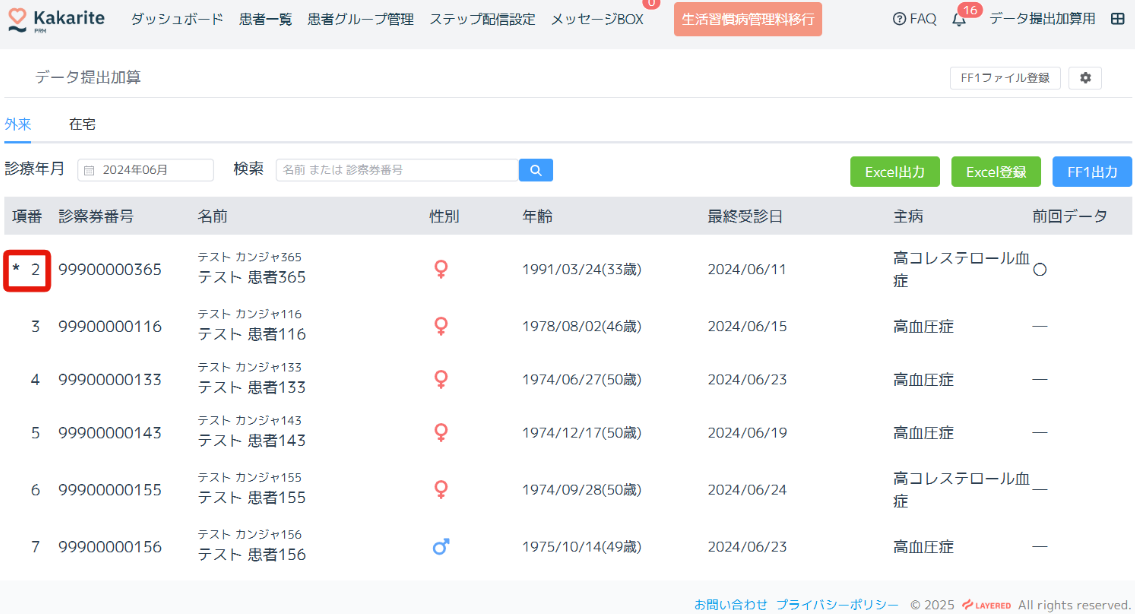1135x614 pixels.
Task: Open the お問い合わせ link
Action: [730, 605]
